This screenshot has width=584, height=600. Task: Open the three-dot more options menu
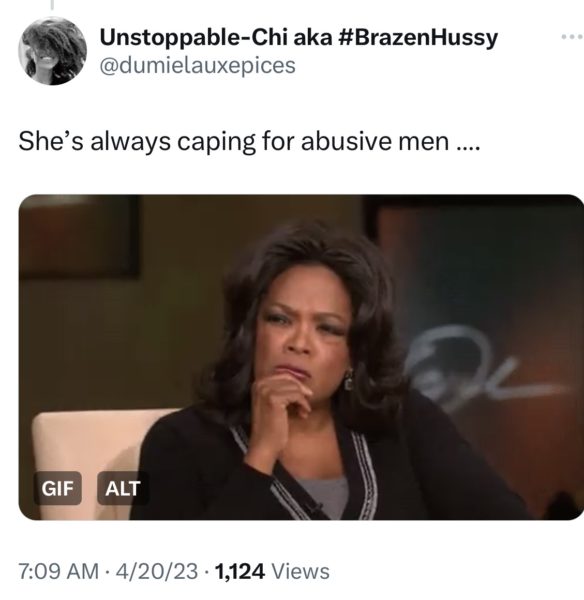point(573,37)
